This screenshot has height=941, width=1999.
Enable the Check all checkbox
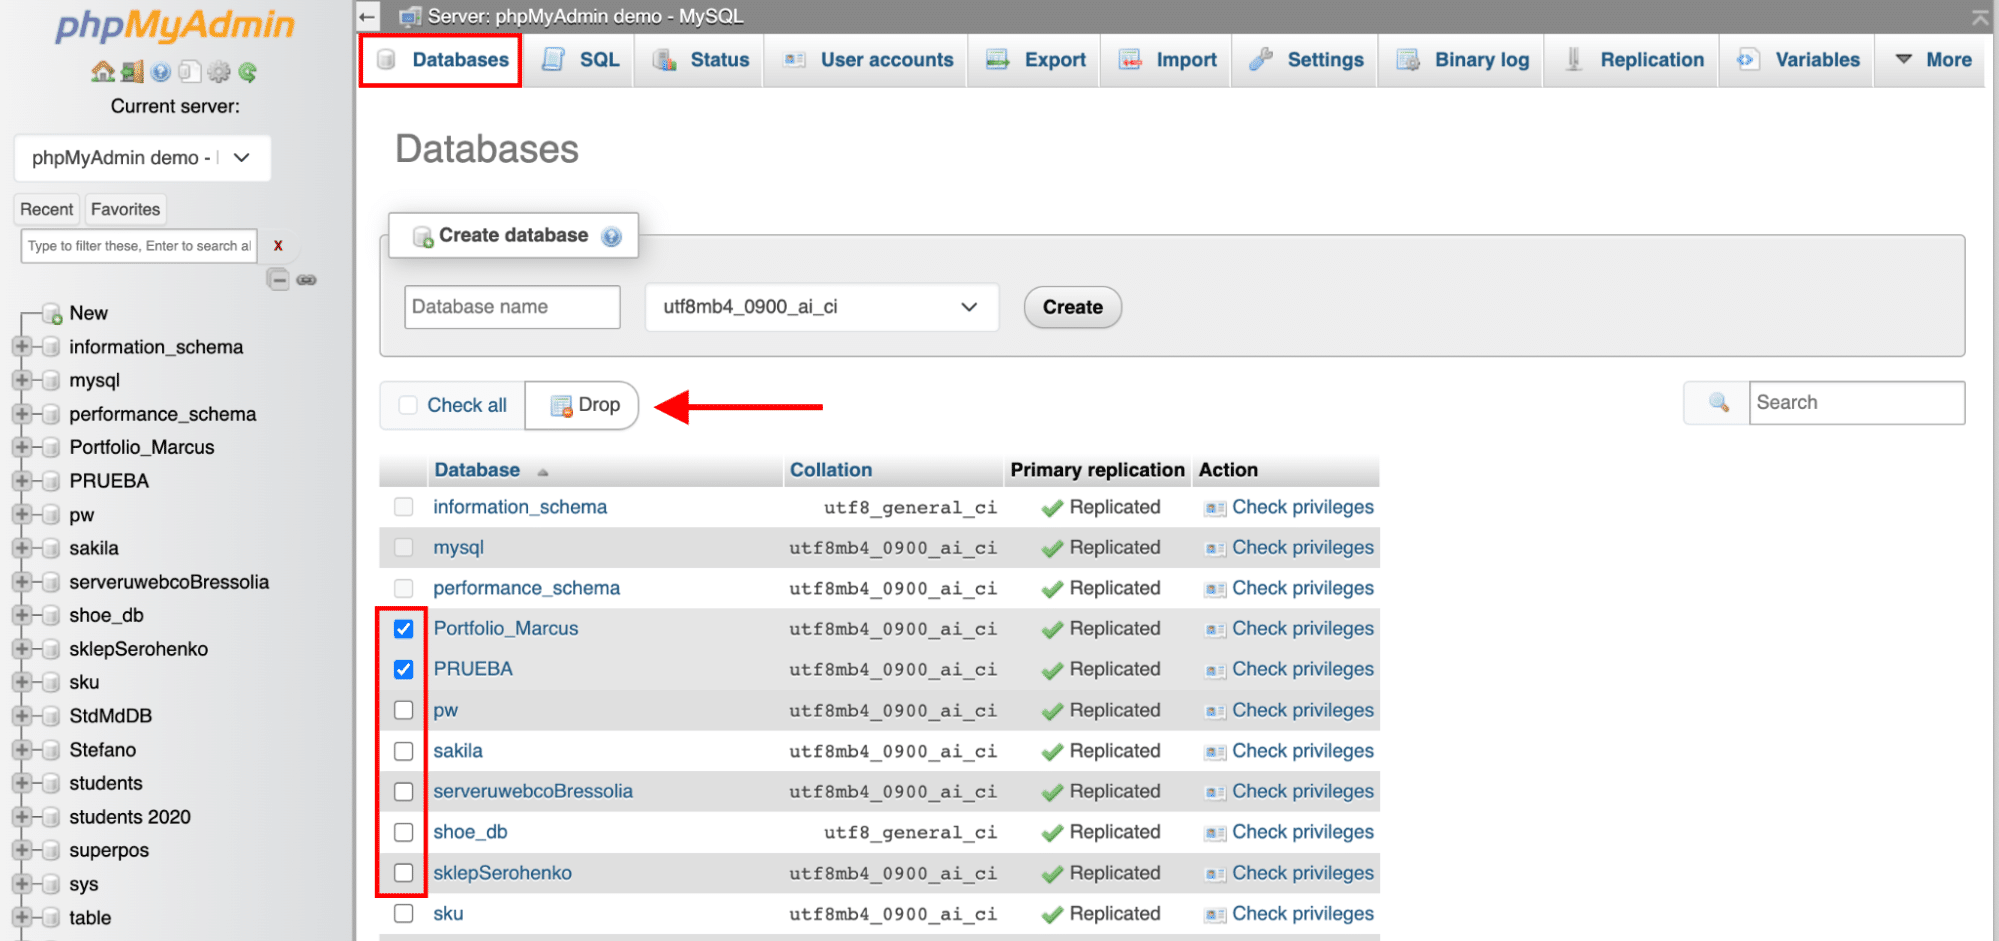(408, 405)
